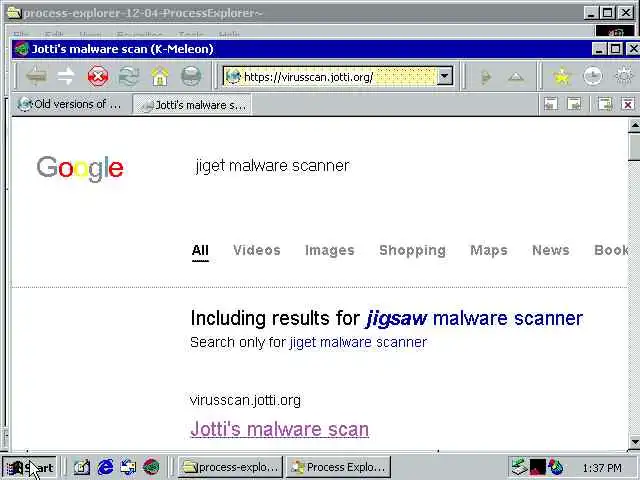Stop page loading with the red X
This screenshot has height=480, width=640.
98,76
